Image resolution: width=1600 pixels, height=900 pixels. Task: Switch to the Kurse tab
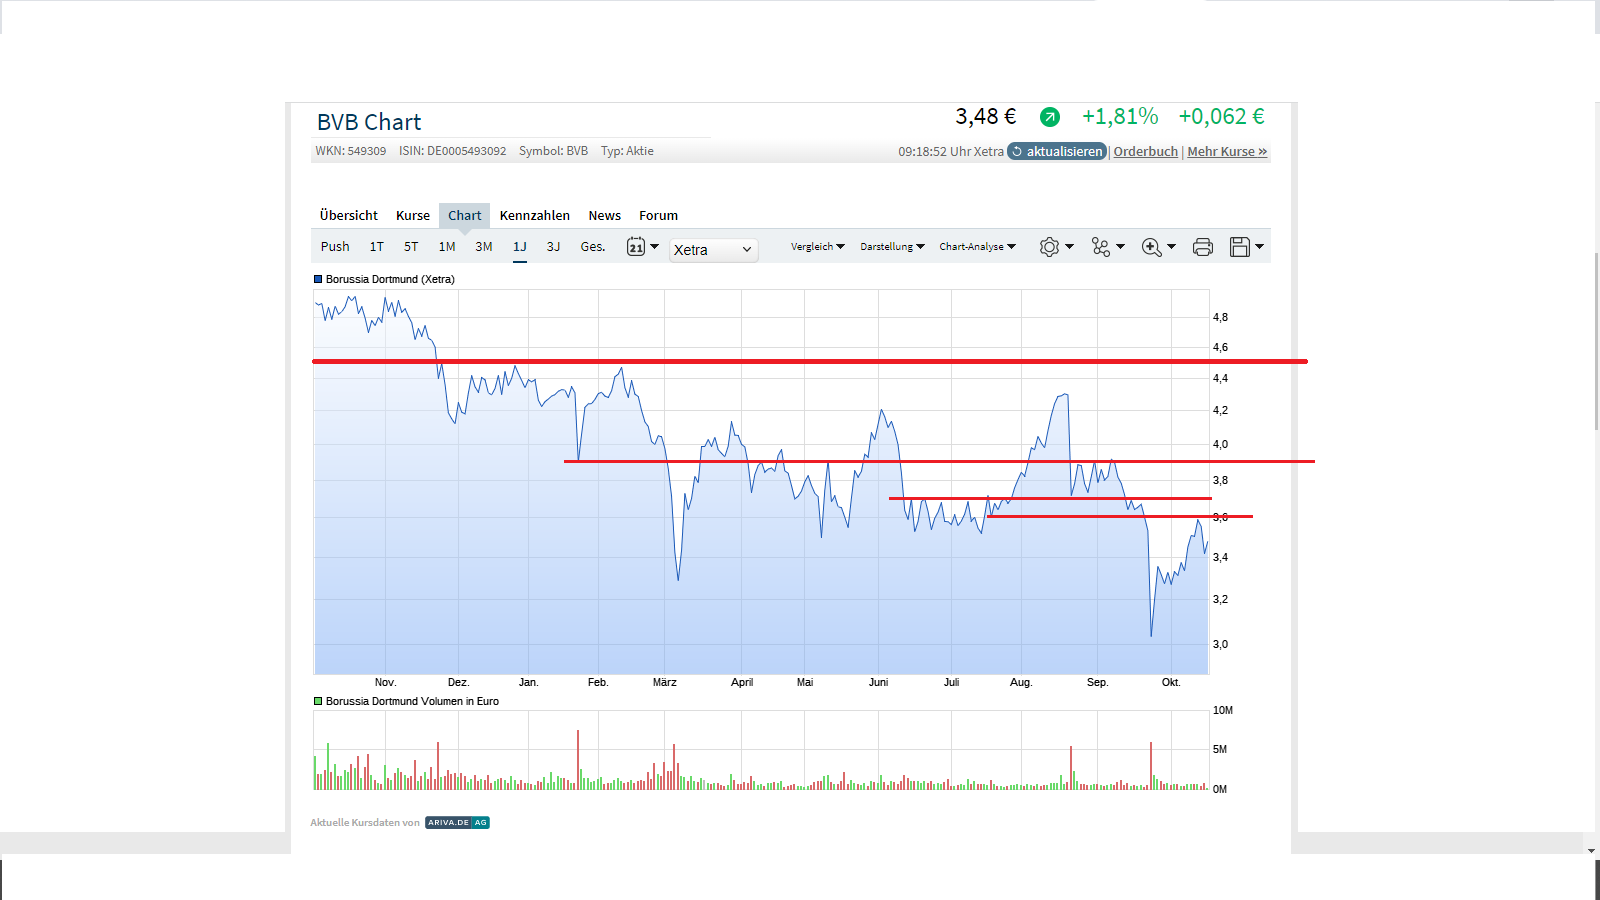click(413, 215)
